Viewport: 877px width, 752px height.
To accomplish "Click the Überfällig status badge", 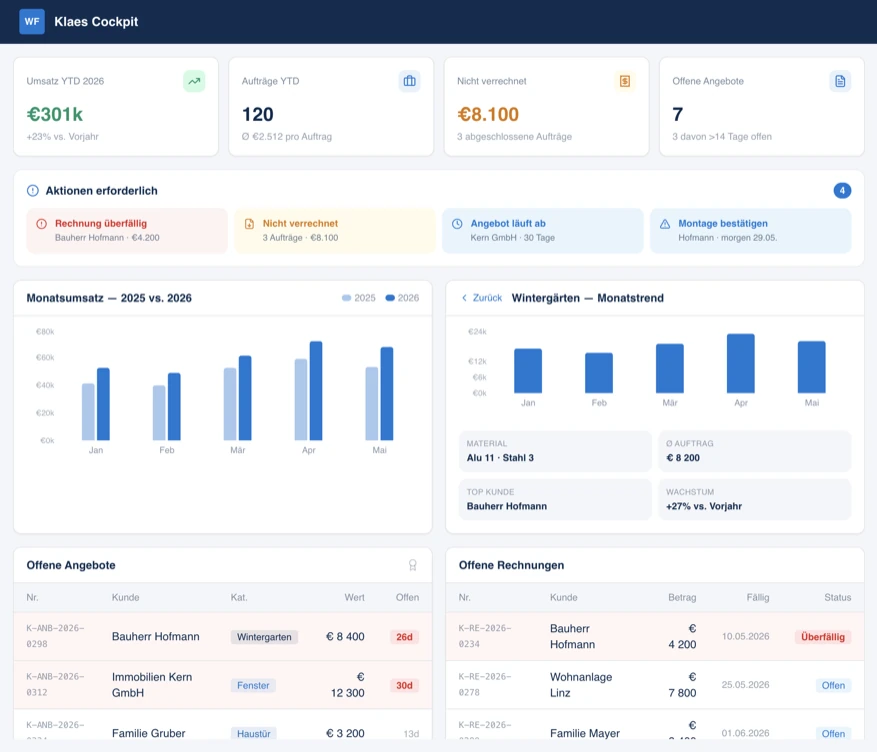I will coord(823,637).
